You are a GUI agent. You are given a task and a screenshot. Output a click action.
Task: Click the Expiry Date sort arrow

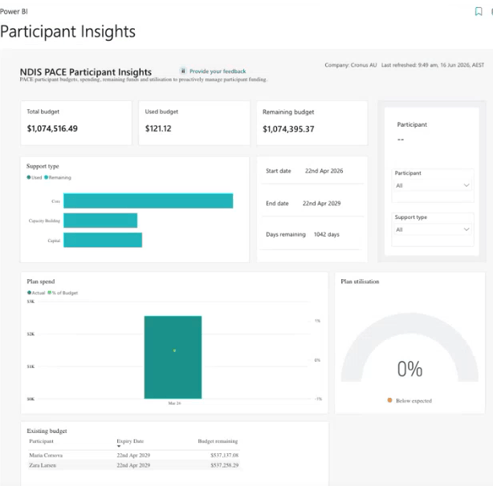(x=119, y=446)
